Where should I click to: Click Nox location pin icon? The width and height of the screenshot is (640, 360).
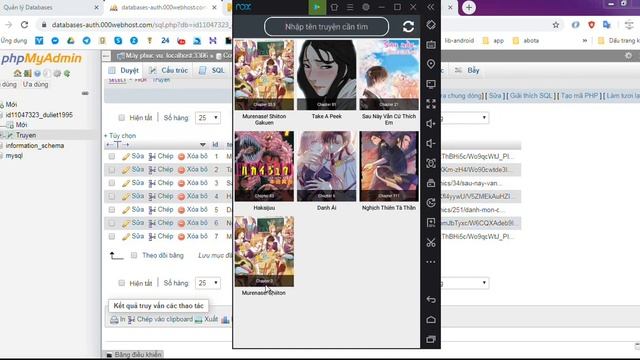[431, 64]
